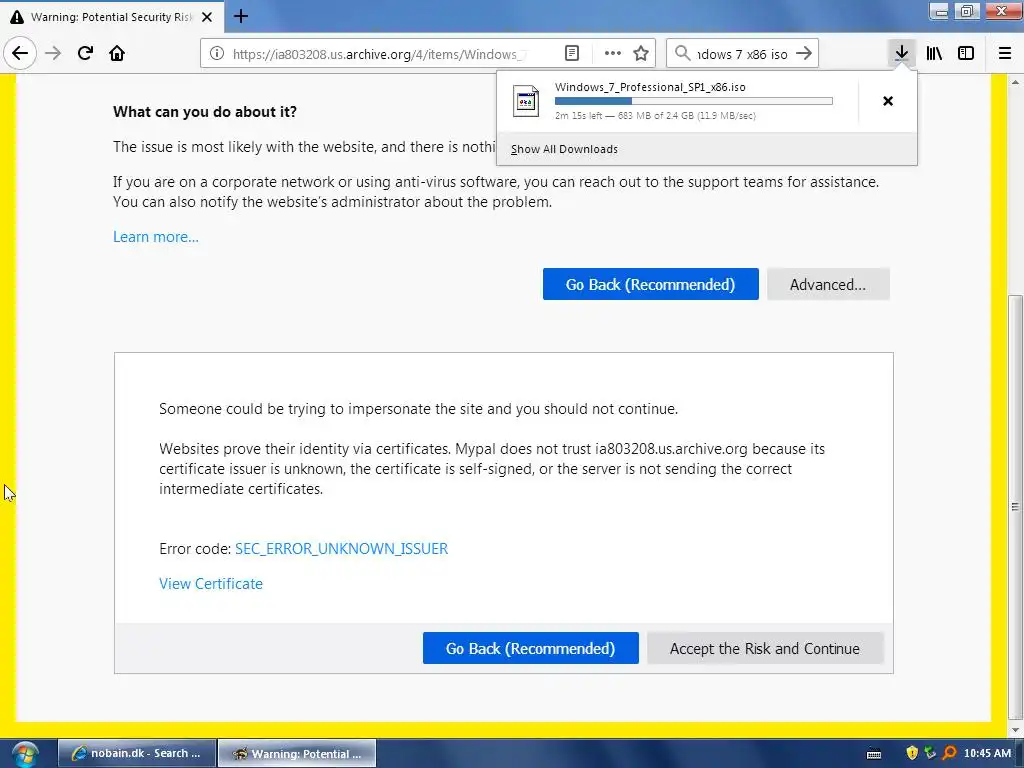This screenshot has height=768, width=1024.
Task: Open the Windows Start button
Action: [24, 754]
